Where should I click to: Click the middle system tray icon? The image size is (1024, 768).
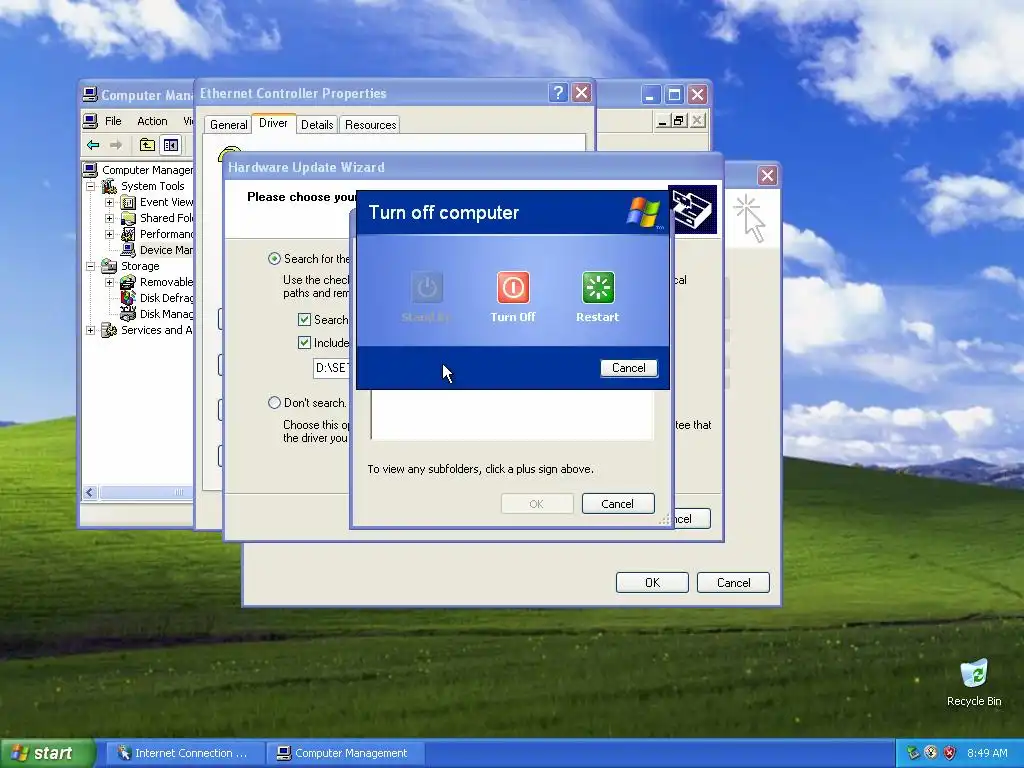click(931, 753)
